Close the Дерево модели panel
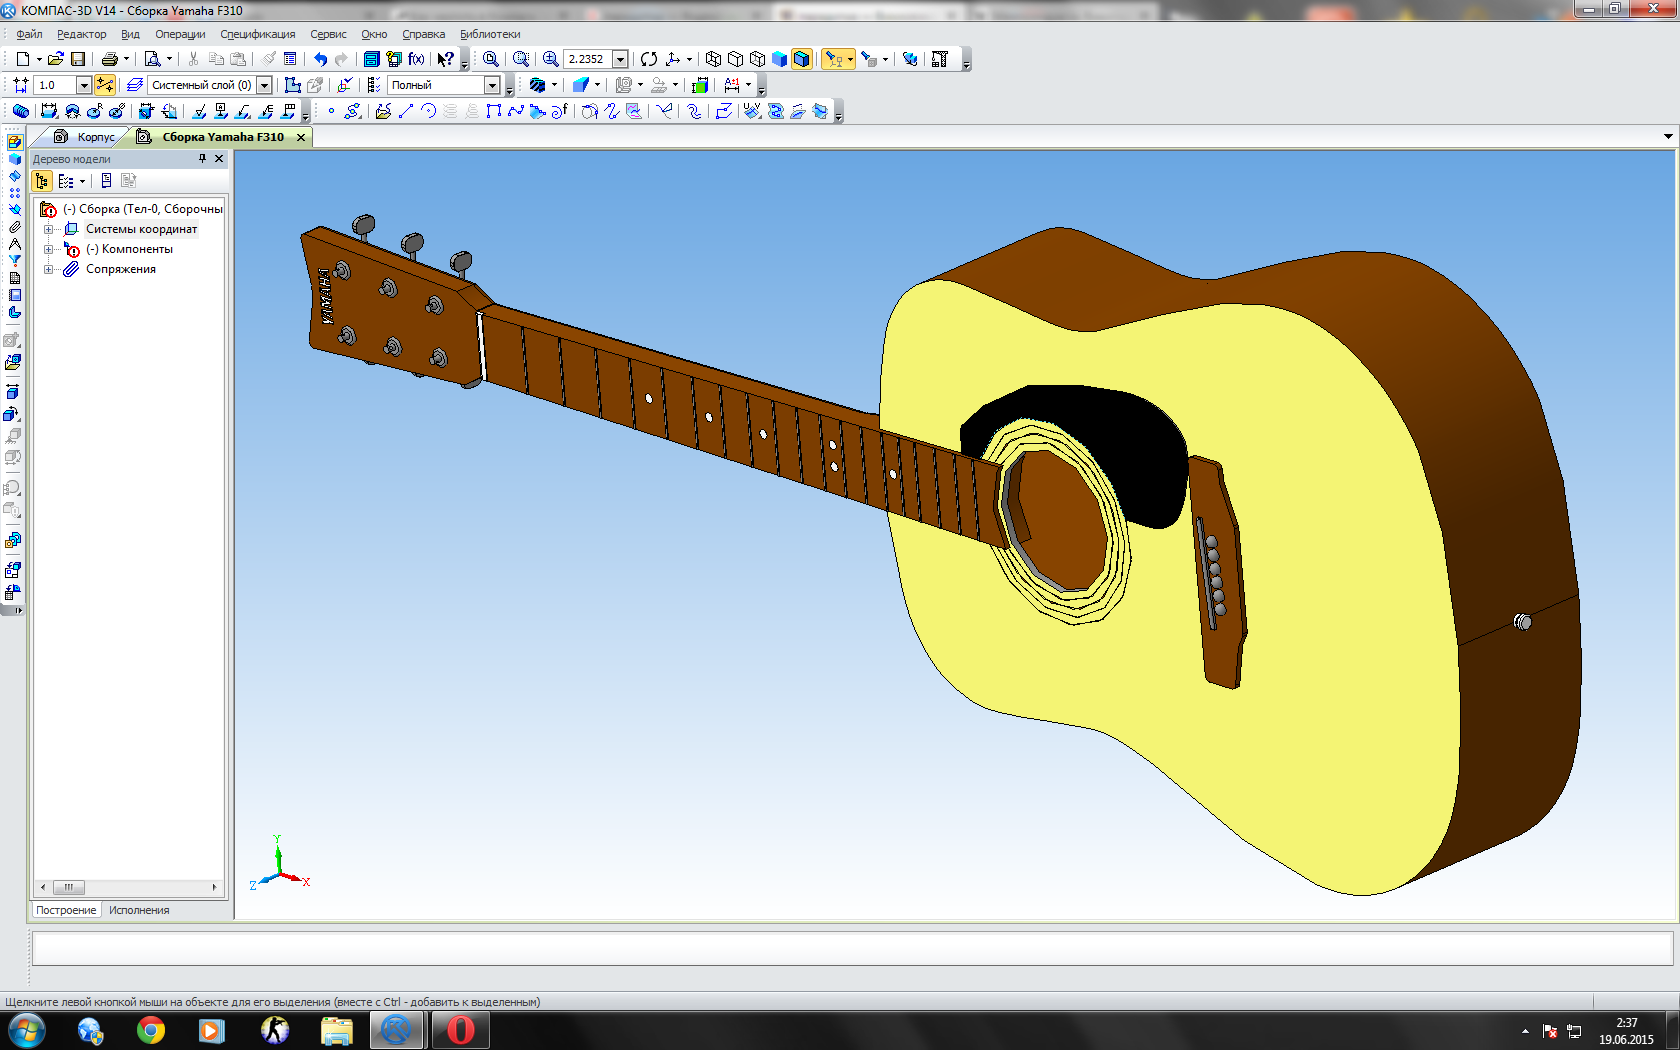The width and height of the screenshot is (1680, 1050). click(x=219, y=158)
